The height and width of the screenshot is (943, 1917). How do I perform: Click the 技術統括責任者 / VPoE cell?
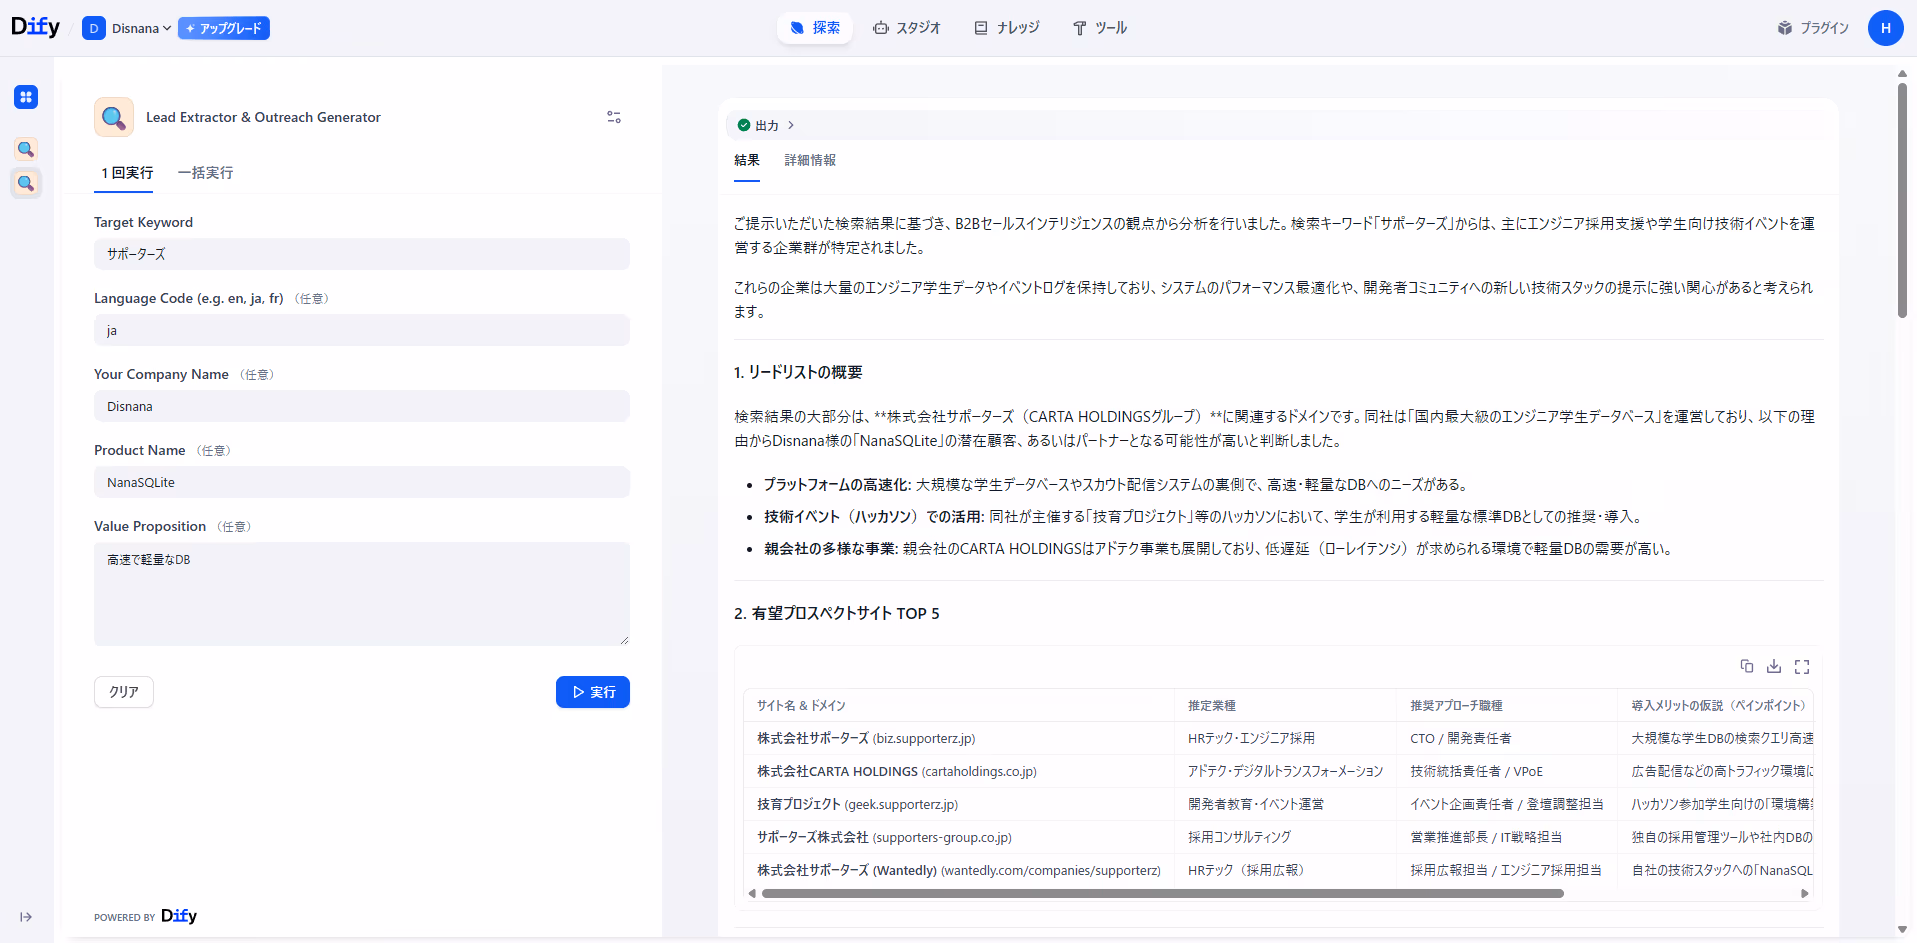(1507, 771)
